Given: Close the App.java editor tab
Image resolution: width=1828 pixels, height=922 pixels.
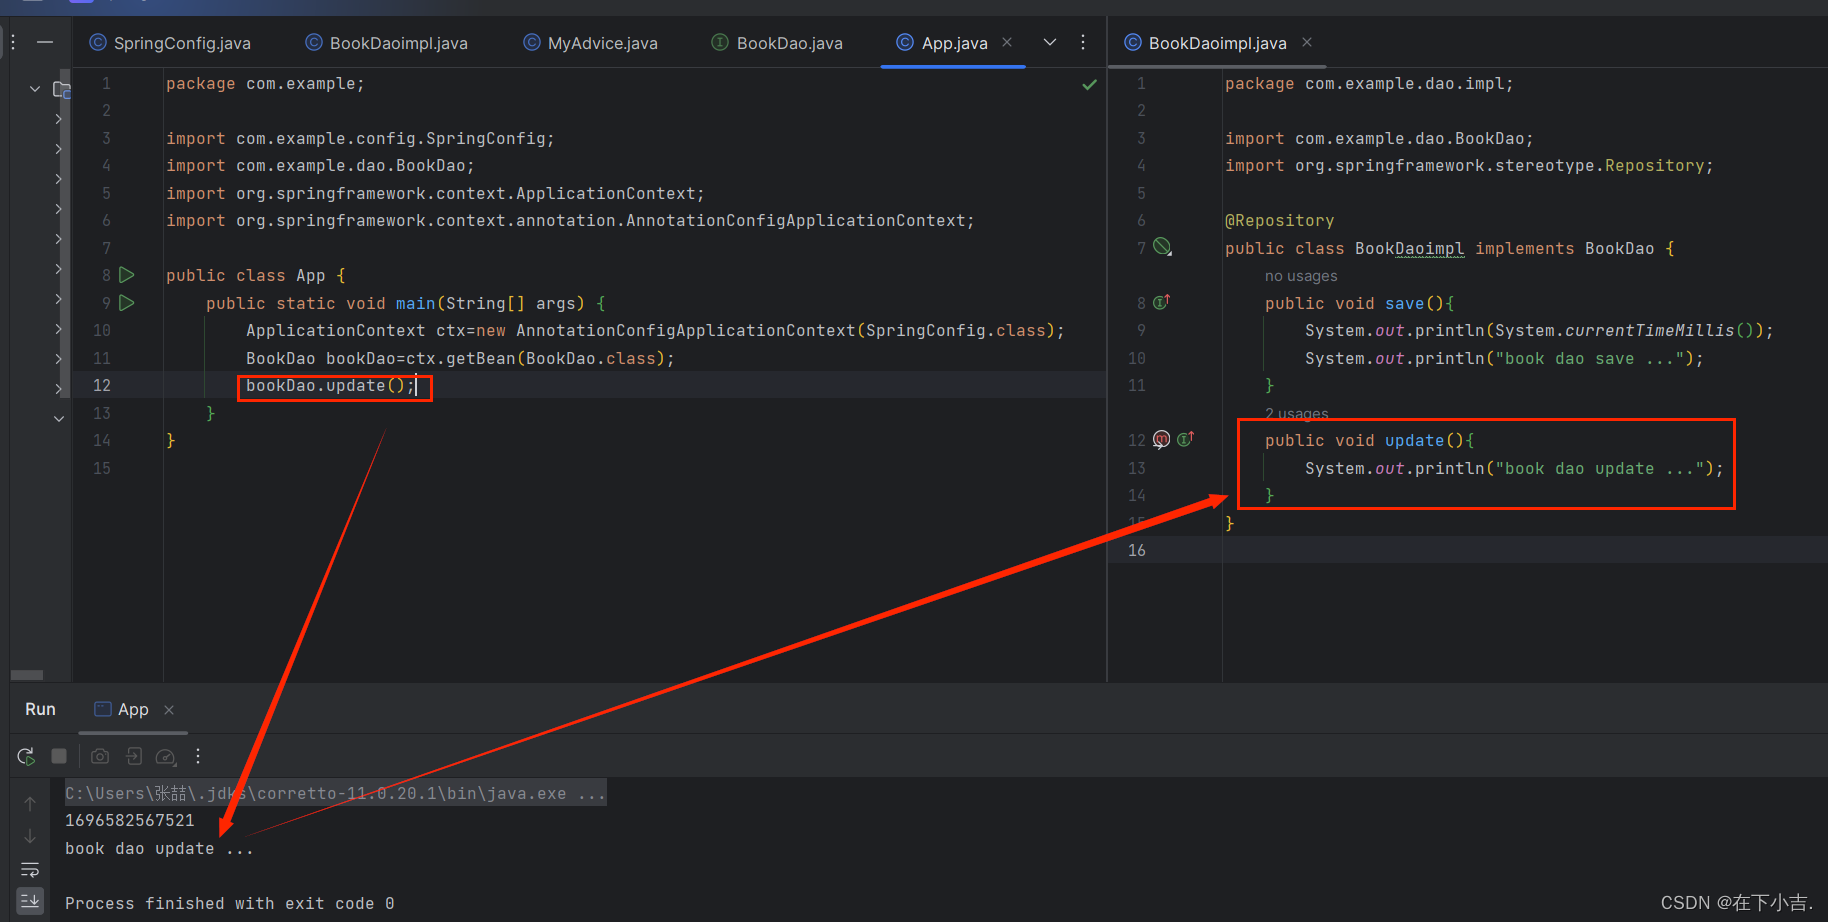Looking at the screenshot, I should tap(1007, 42).
